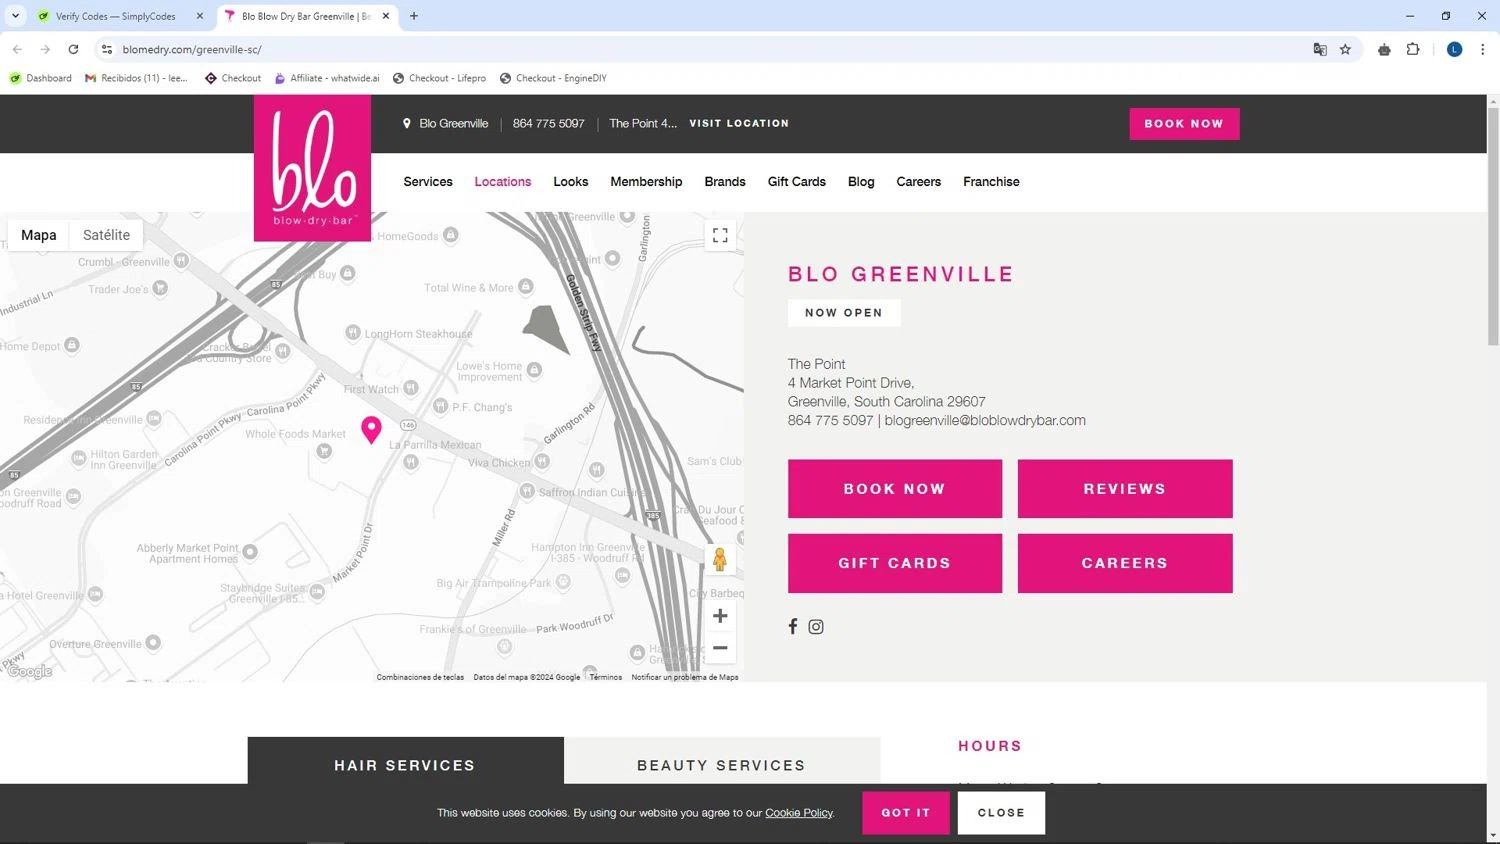Open the Cookie Policy link
1500x844 pixels.
coord(799,813)
